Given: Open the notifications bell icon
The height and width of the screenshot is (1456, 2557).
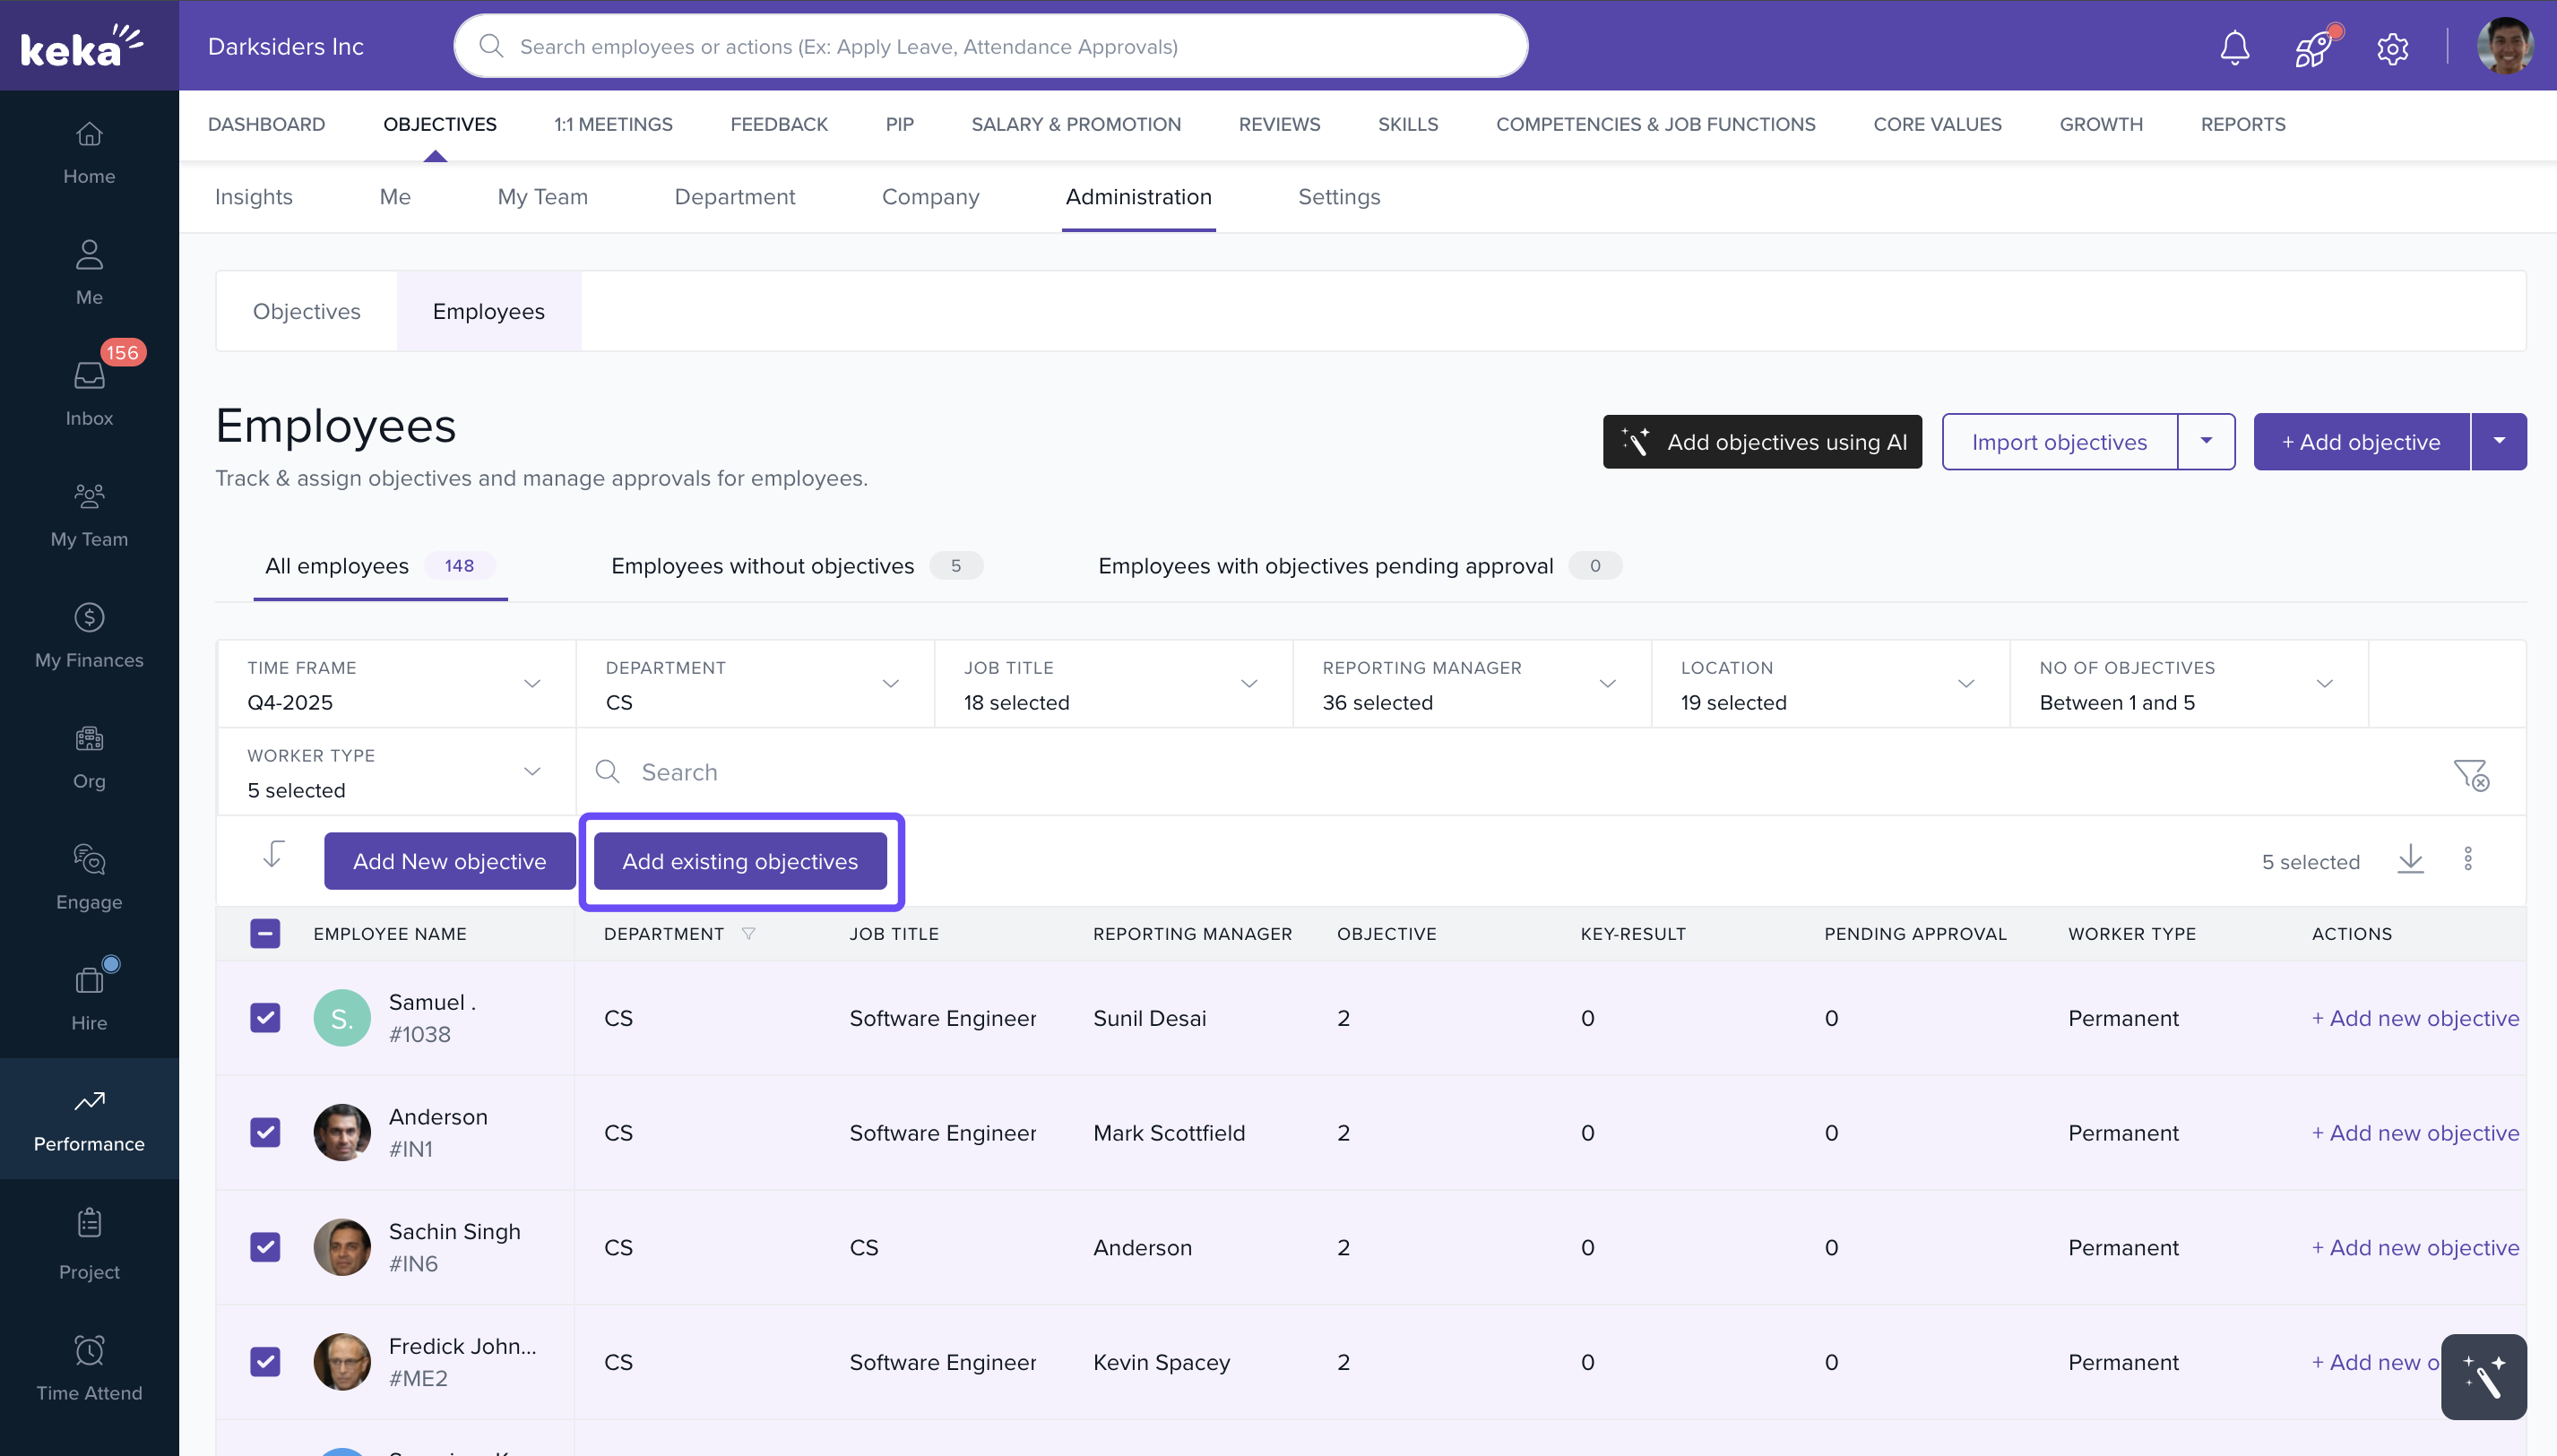Looking at the screenshot, I should click(2234, 47).
